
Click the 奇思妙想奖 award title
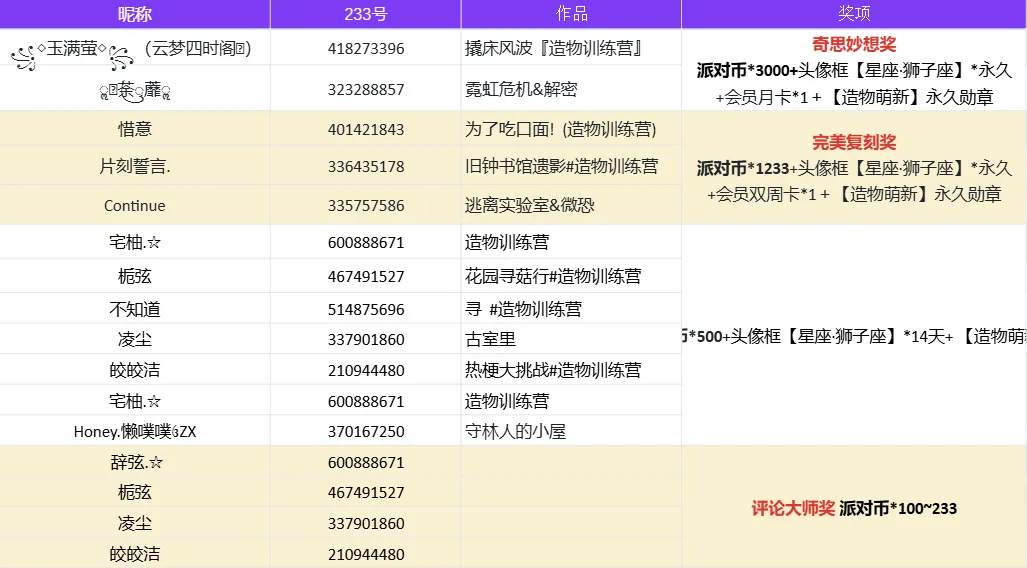click(x=854, y=45)
